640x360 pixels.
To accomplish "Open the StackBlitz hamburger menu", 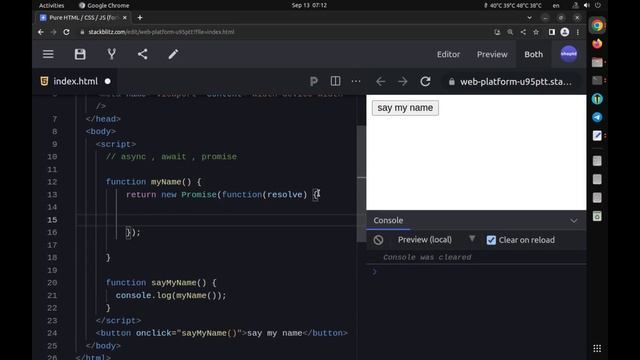I will click(x=48, y=54).
